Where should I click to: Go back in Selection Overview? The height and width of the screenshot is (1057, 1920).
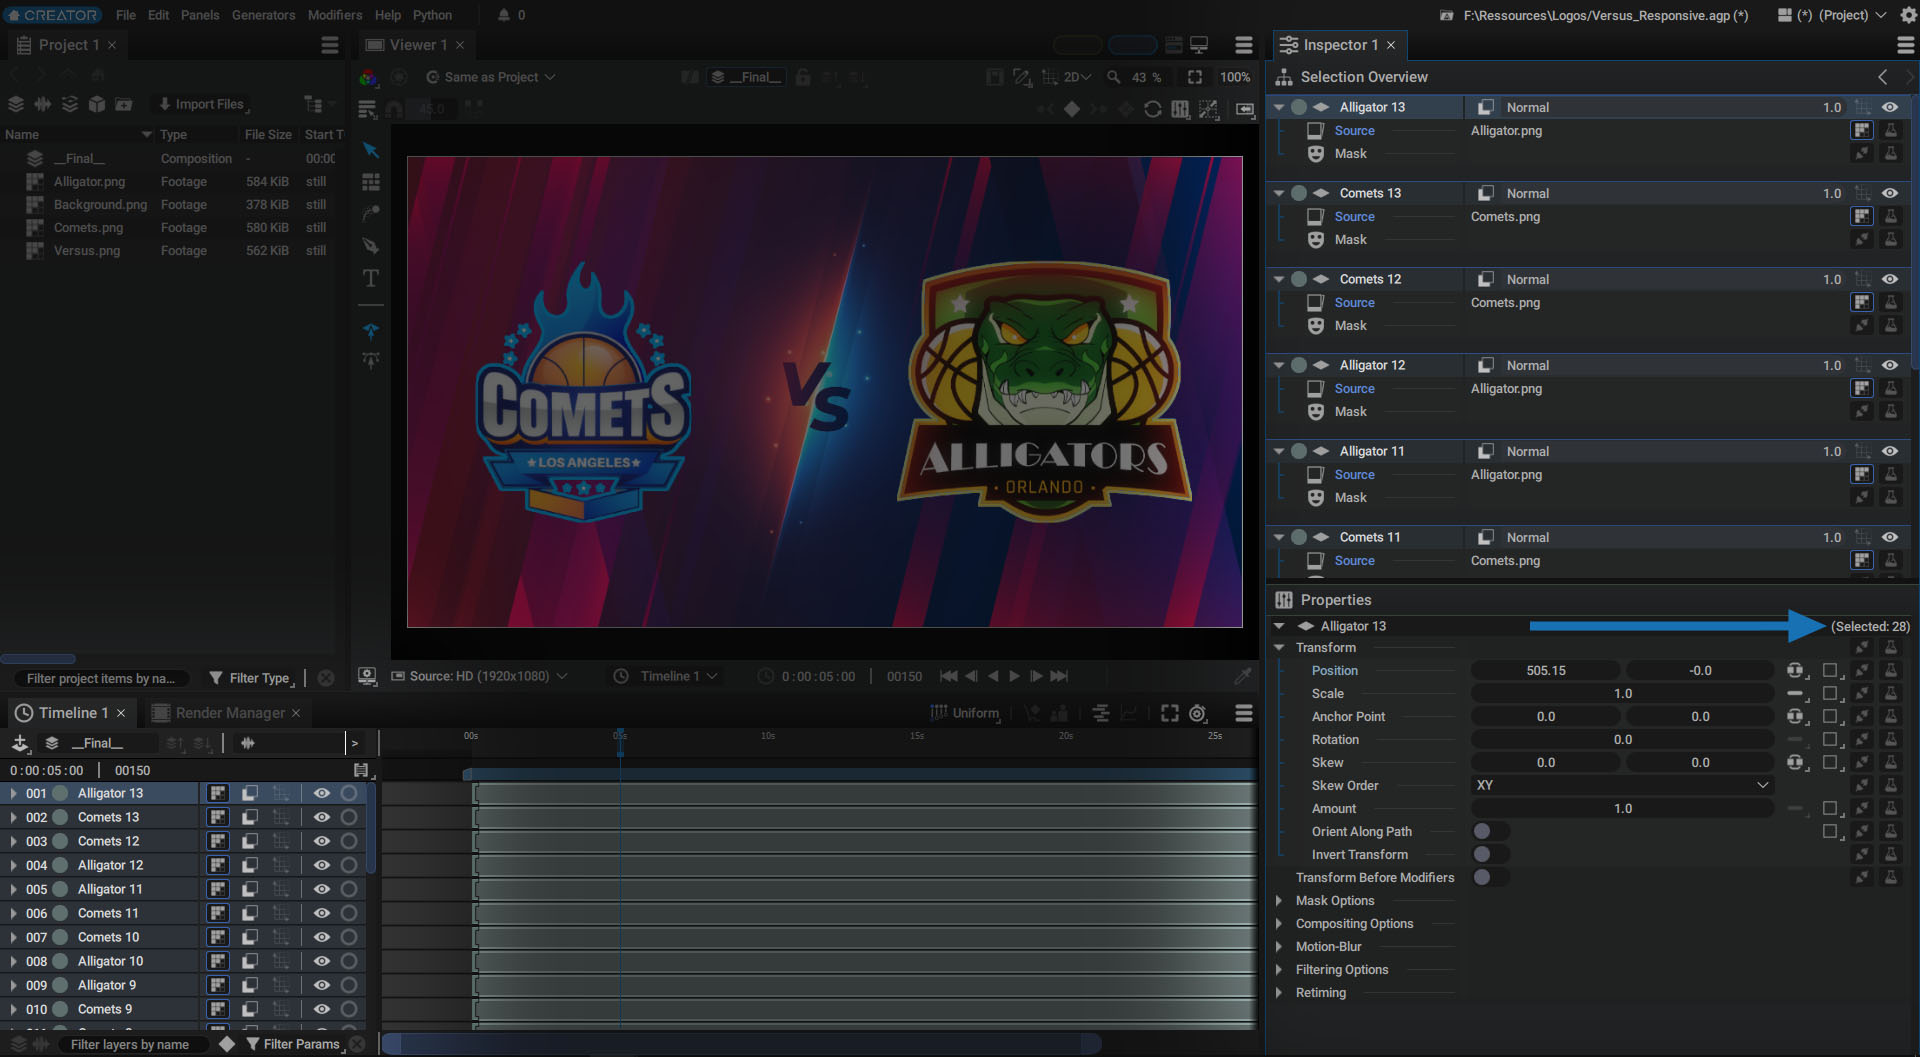[x=1883, y=77]
